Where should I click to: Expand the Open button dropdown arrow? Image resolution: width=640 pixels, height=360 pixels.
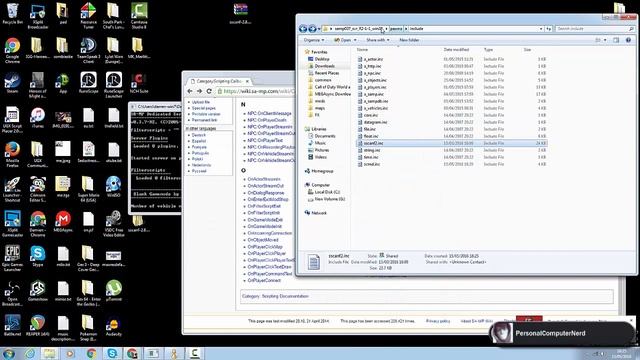pyautogui.click(x=355, y=40)
